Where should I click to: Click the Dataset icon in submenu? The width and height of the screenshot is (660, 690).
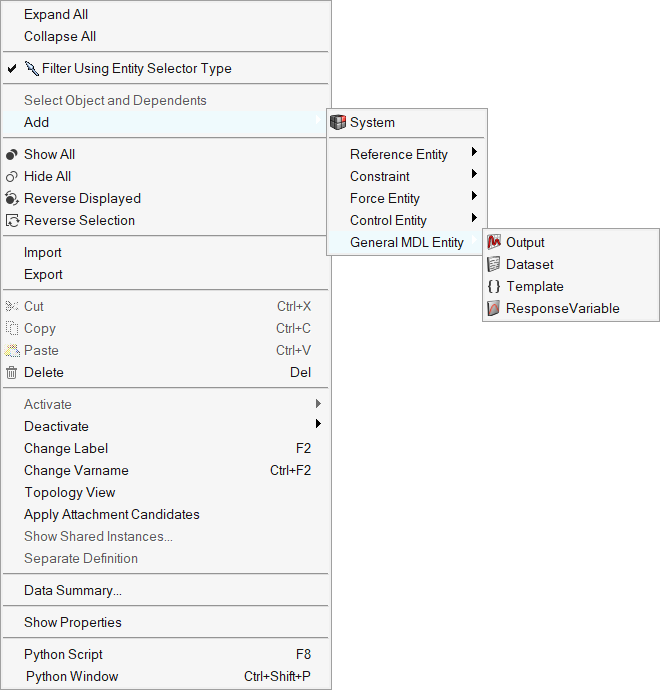pyautogui.click(x=493, y=264)
